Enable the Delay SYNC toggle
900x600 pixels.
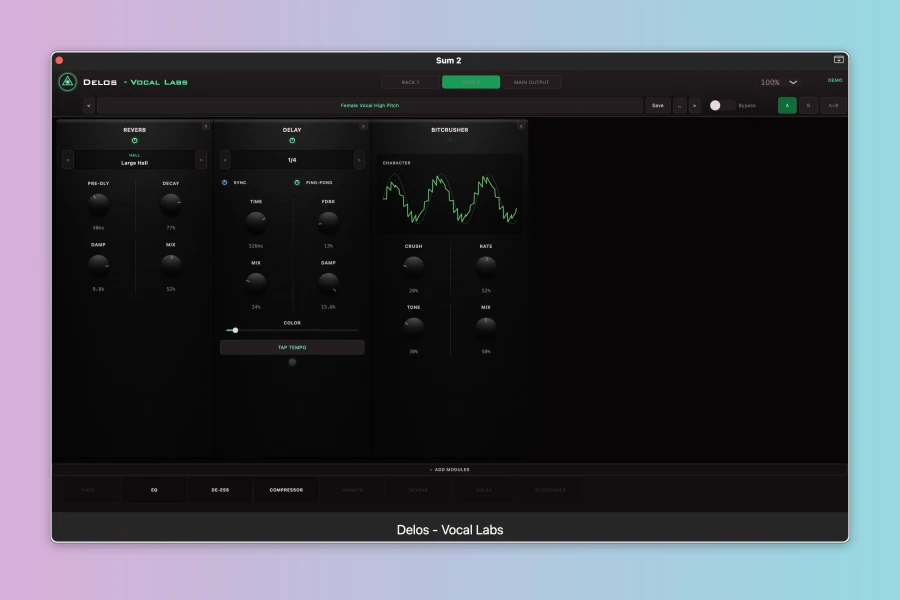pyautogui.click(x=224, y=183)
